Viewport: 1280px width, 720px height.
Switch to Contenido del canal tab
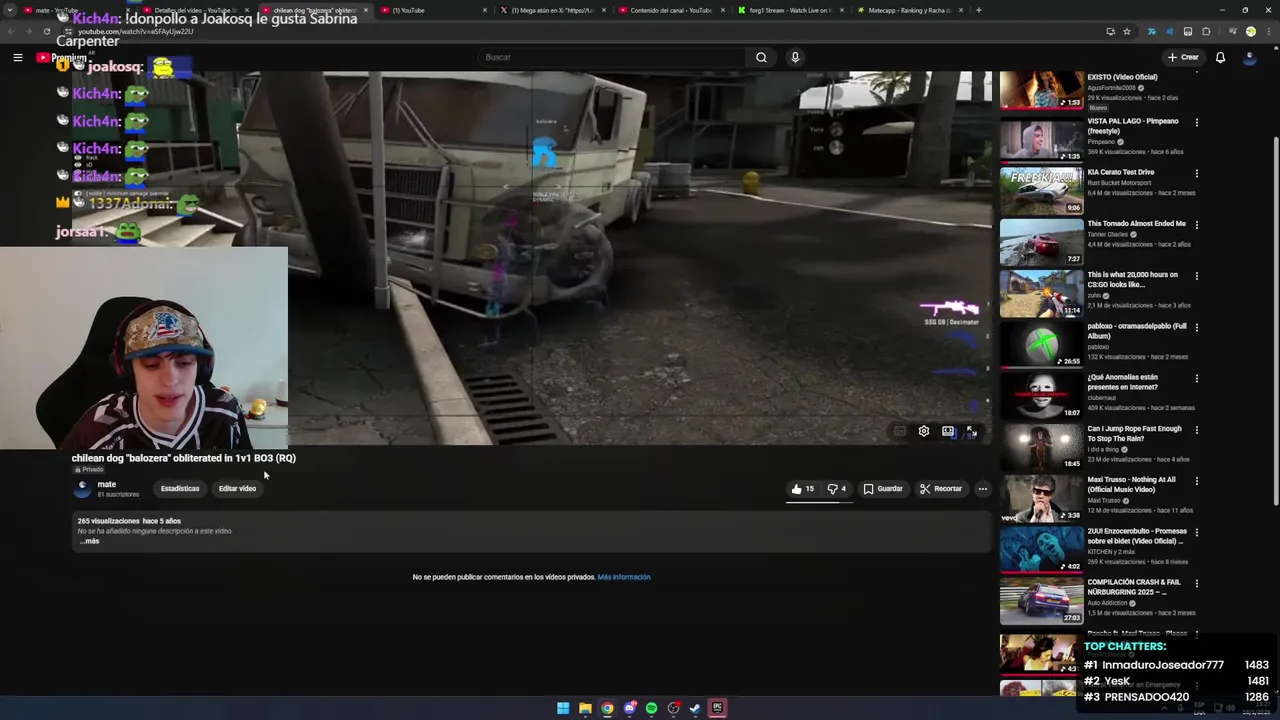(670, 10)
